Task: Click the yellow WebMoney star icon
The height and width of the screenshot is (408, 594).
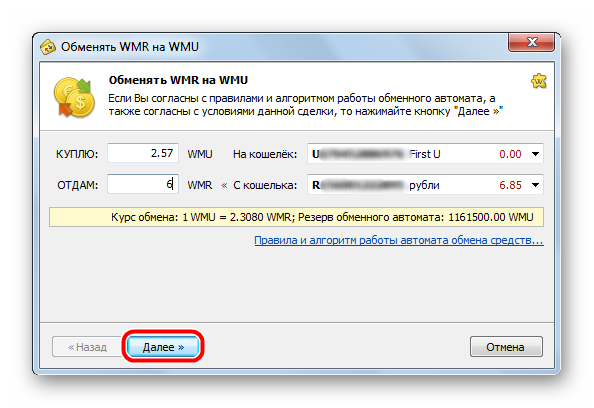Action: (x=539, y=81)
